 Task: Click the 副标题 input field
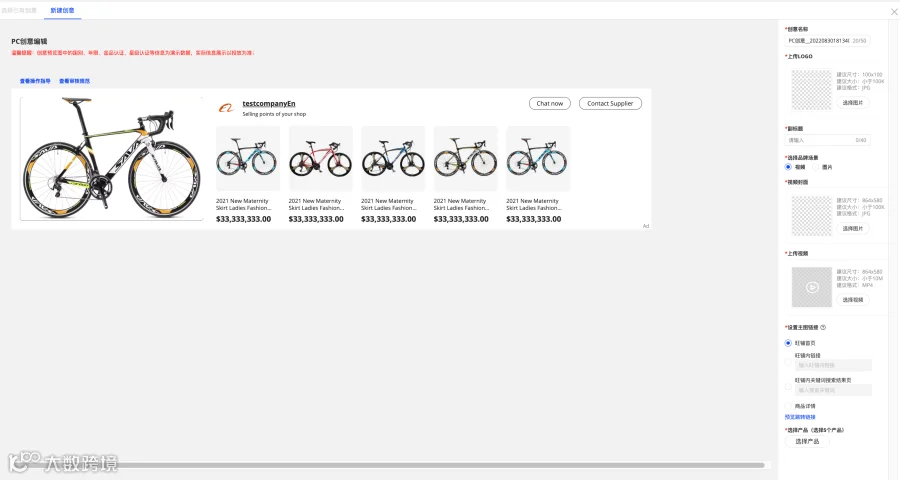827,140
